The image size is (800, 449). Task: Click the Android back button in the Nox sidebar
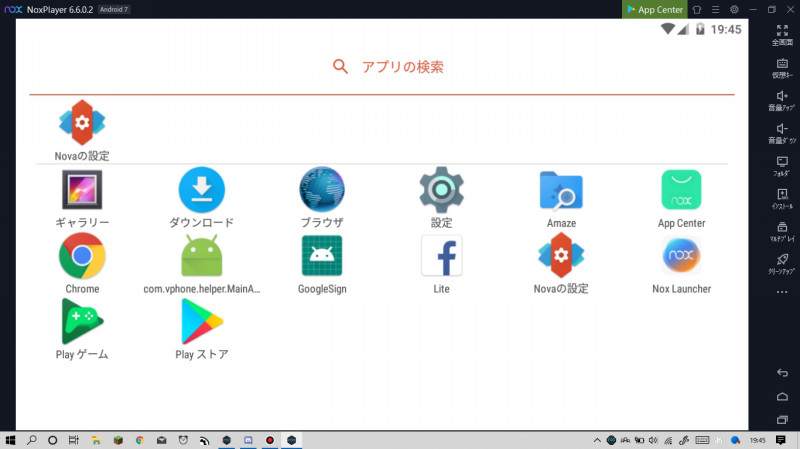click(782, 373)
